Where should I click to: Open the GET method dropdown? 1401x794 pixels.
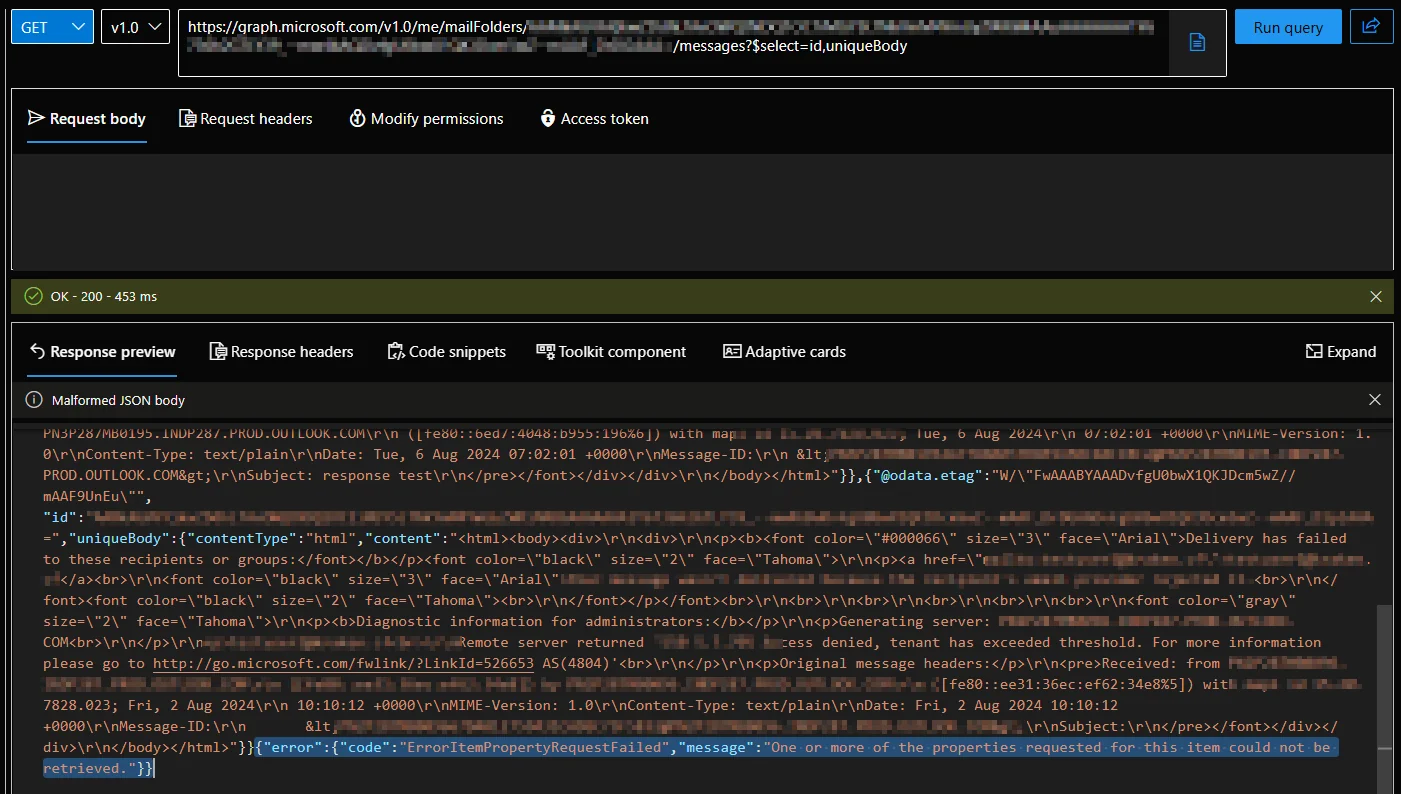pyautogui.click(x=53, y=27)
